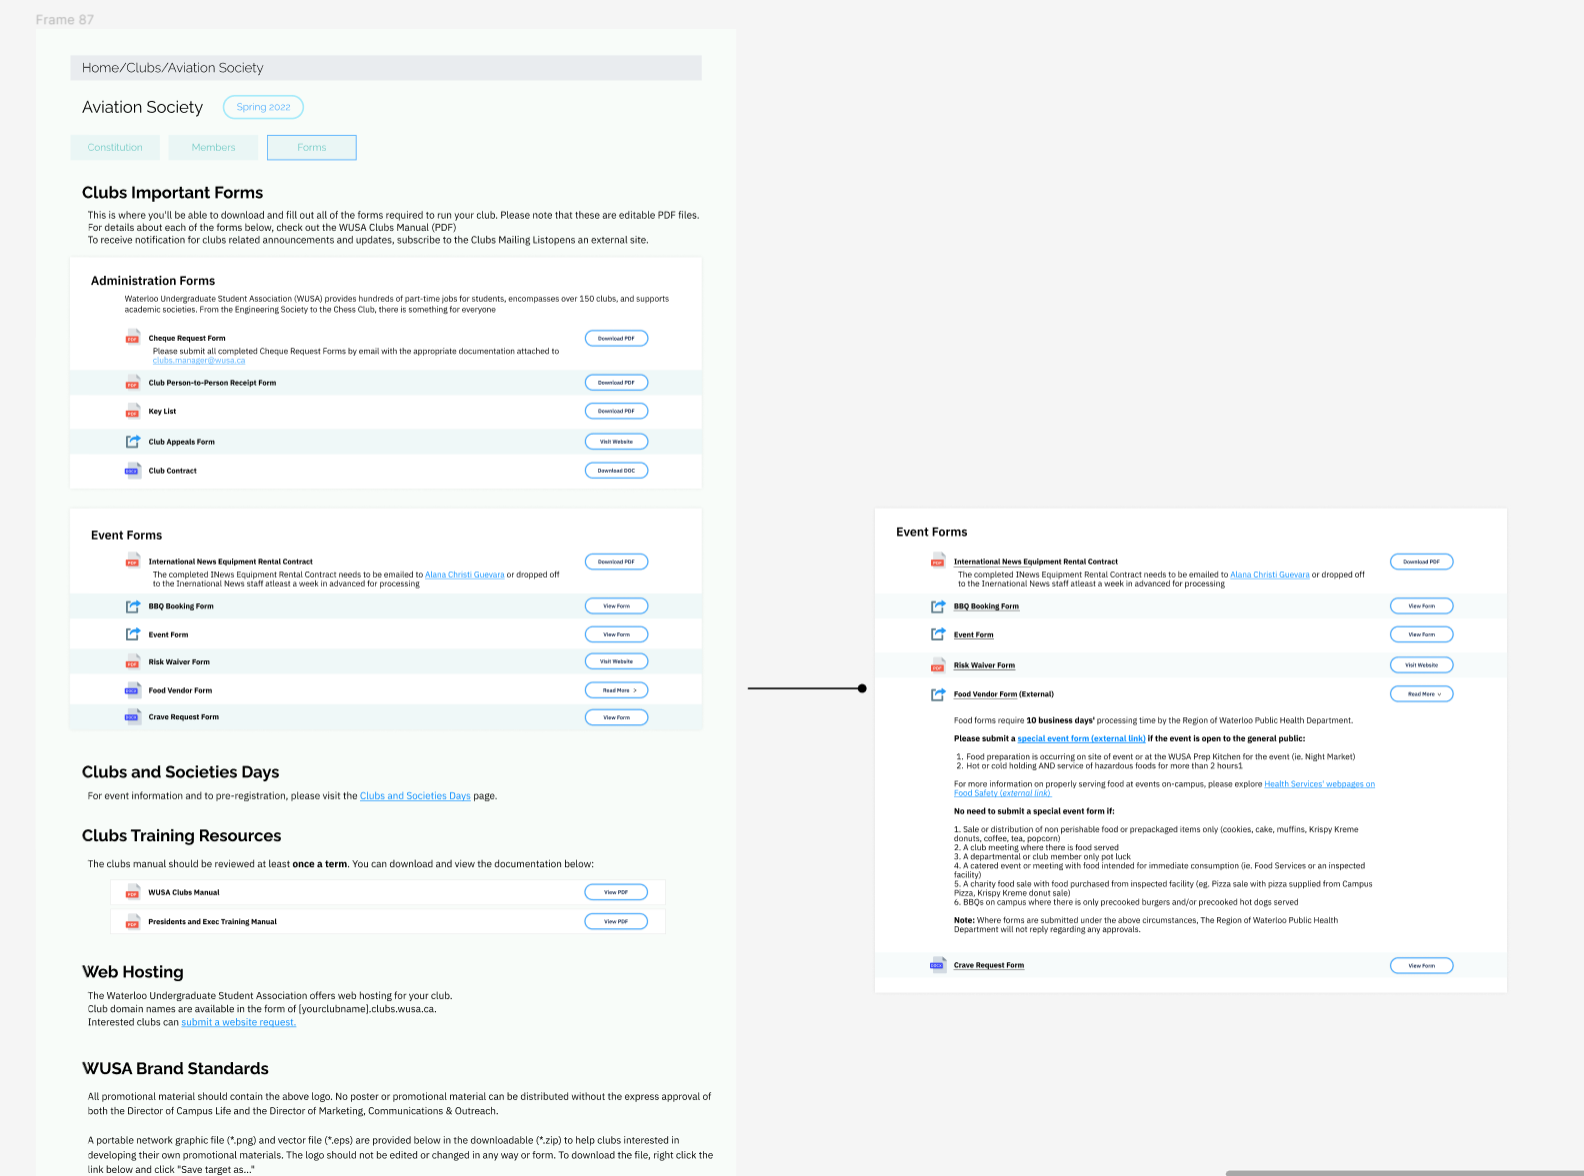Click the BBQ Booking Form external-link icon on the Aviation Society page

click(132, 606)
